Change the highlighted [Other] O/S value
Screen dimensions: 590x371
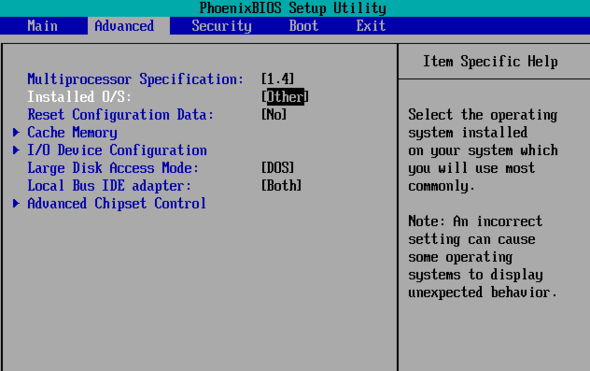(285, 97)
